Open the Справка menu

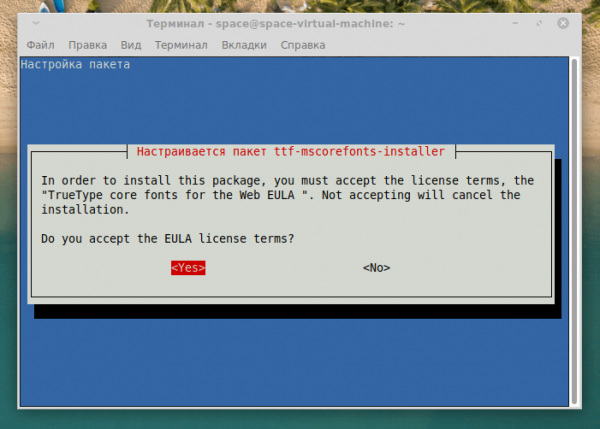pyautogui.click(x=303, y=45)
